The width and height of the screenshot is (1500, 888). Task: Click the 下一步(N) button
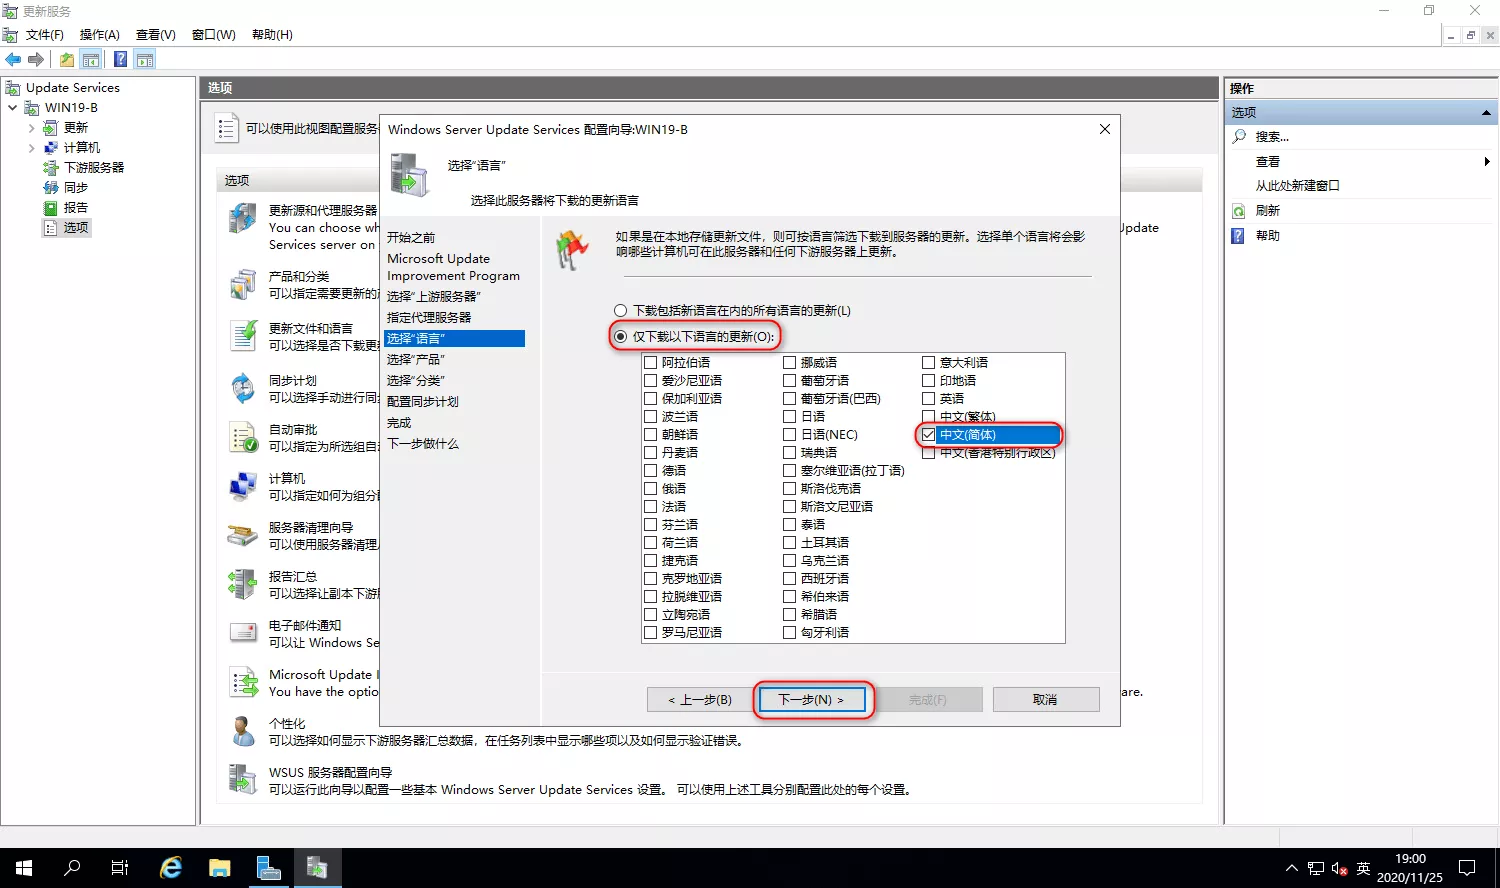[811, 700]
